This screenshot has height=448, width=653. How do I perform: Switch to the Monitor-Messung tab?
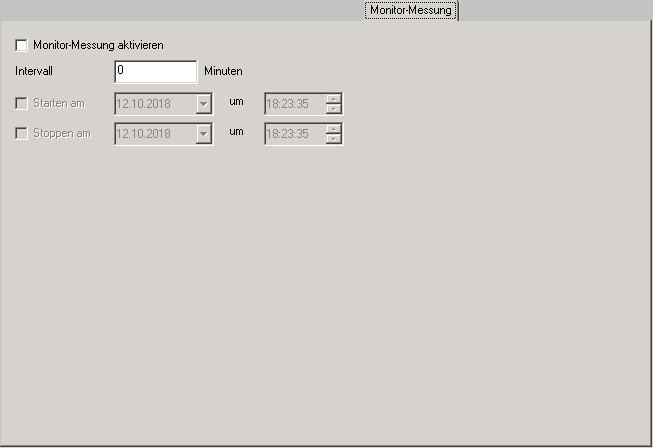[411, 11]
